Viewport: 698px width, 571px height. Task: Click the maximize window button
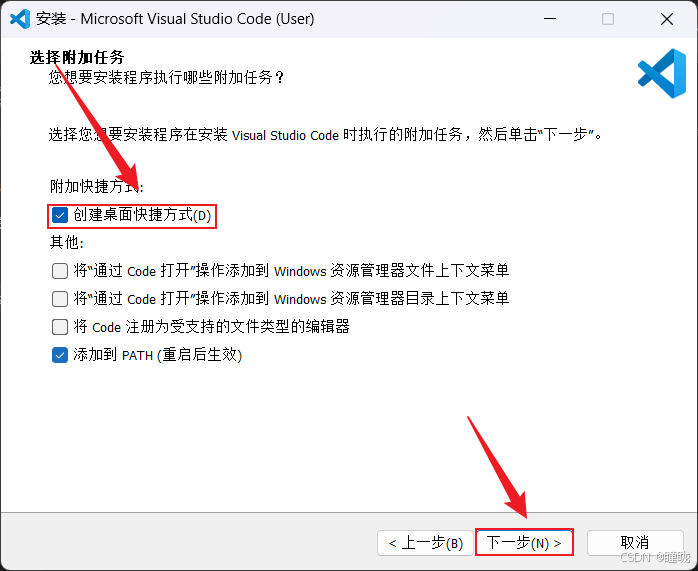coord(608,19)
